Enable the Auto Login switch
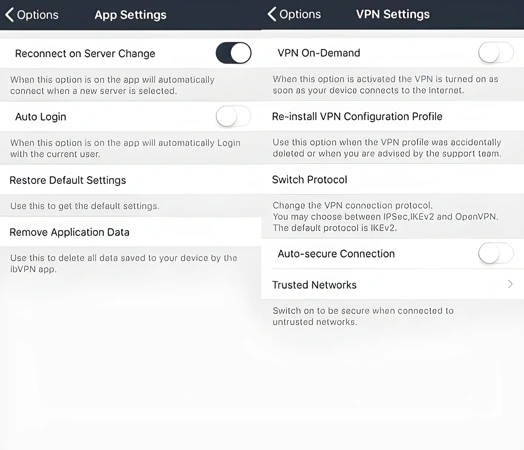The height and width of the screenshot is (450, 524). tap(233, 116)
